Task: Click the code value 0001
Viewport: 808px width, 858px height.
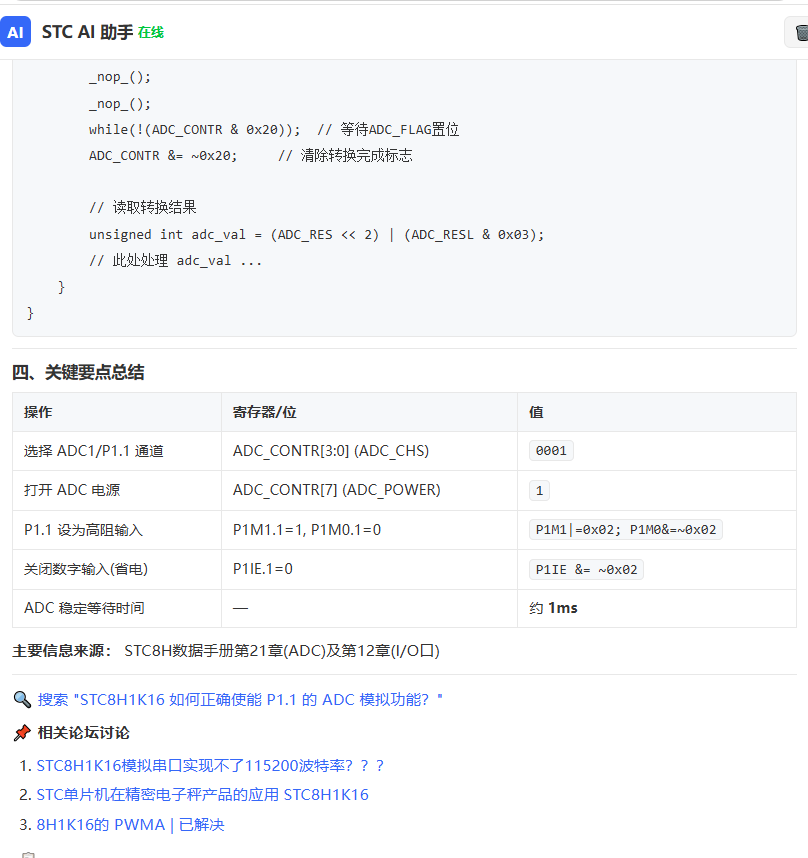Action: (551, 451)
